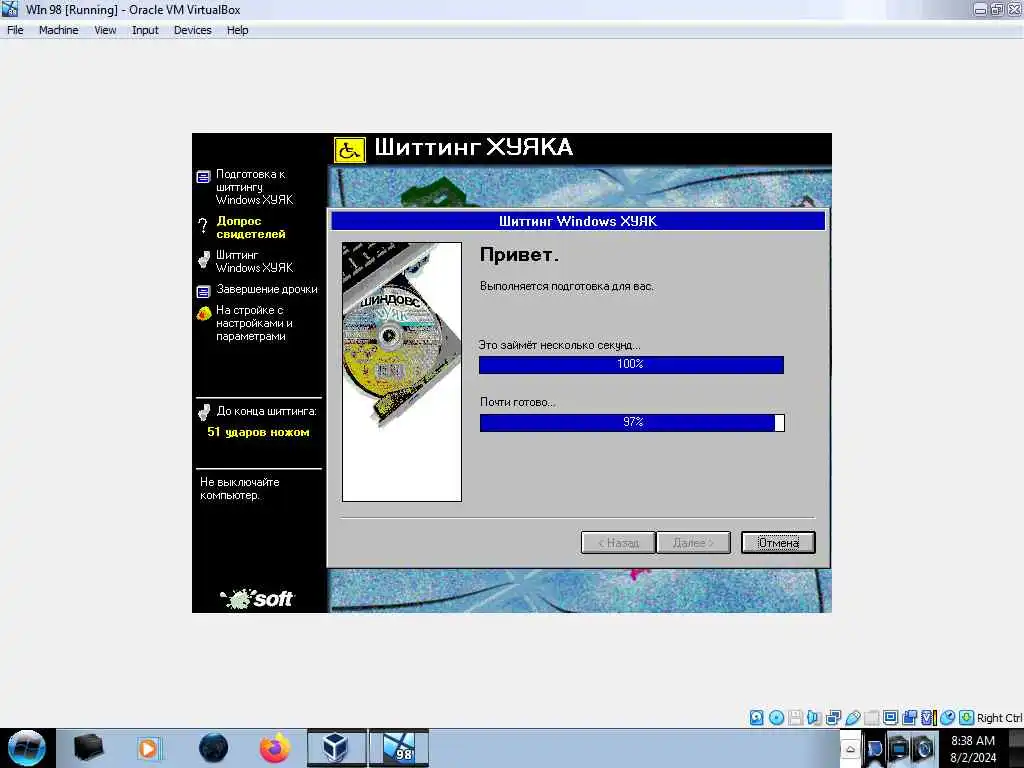Open the View menu
The height and width of the screenshot is (768, 1024).
pos(105,30)
